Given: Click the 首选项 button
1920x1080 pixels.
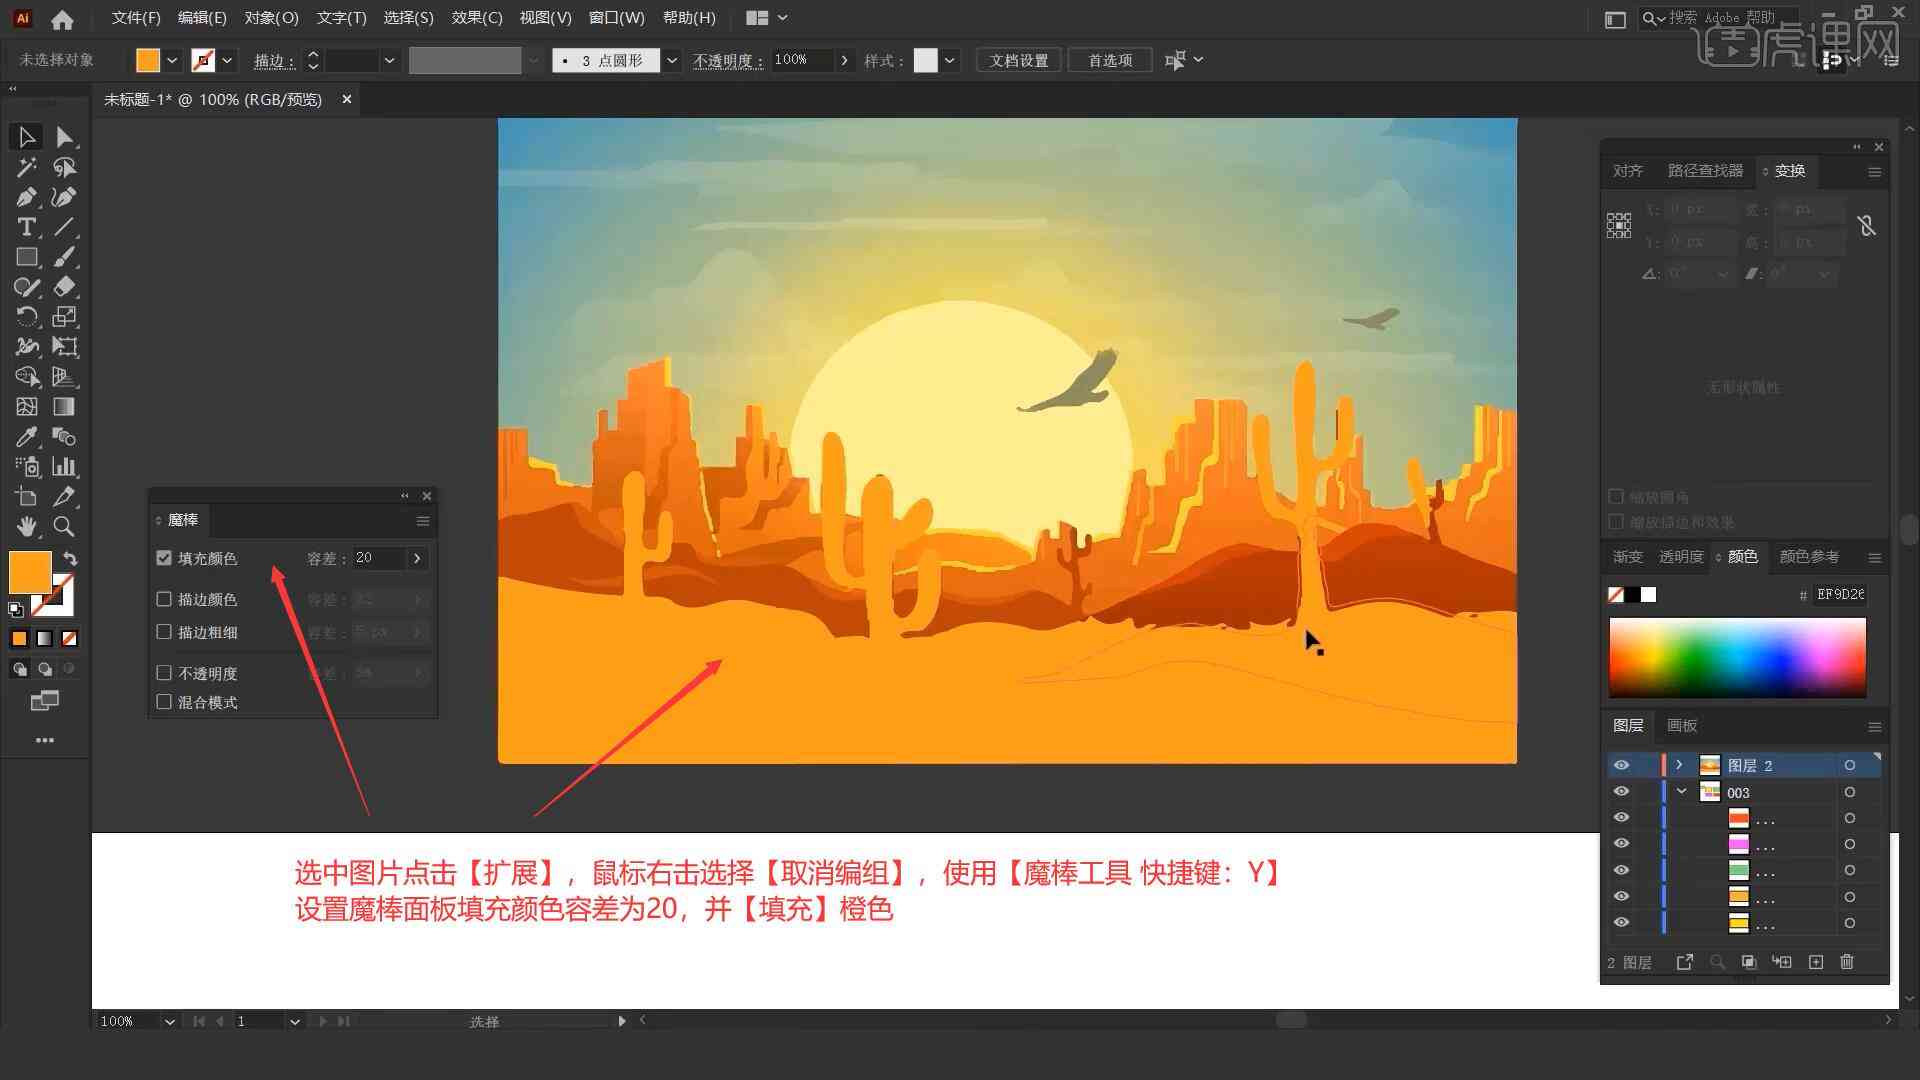Looking at the screenshot, I should [1109, 59].
